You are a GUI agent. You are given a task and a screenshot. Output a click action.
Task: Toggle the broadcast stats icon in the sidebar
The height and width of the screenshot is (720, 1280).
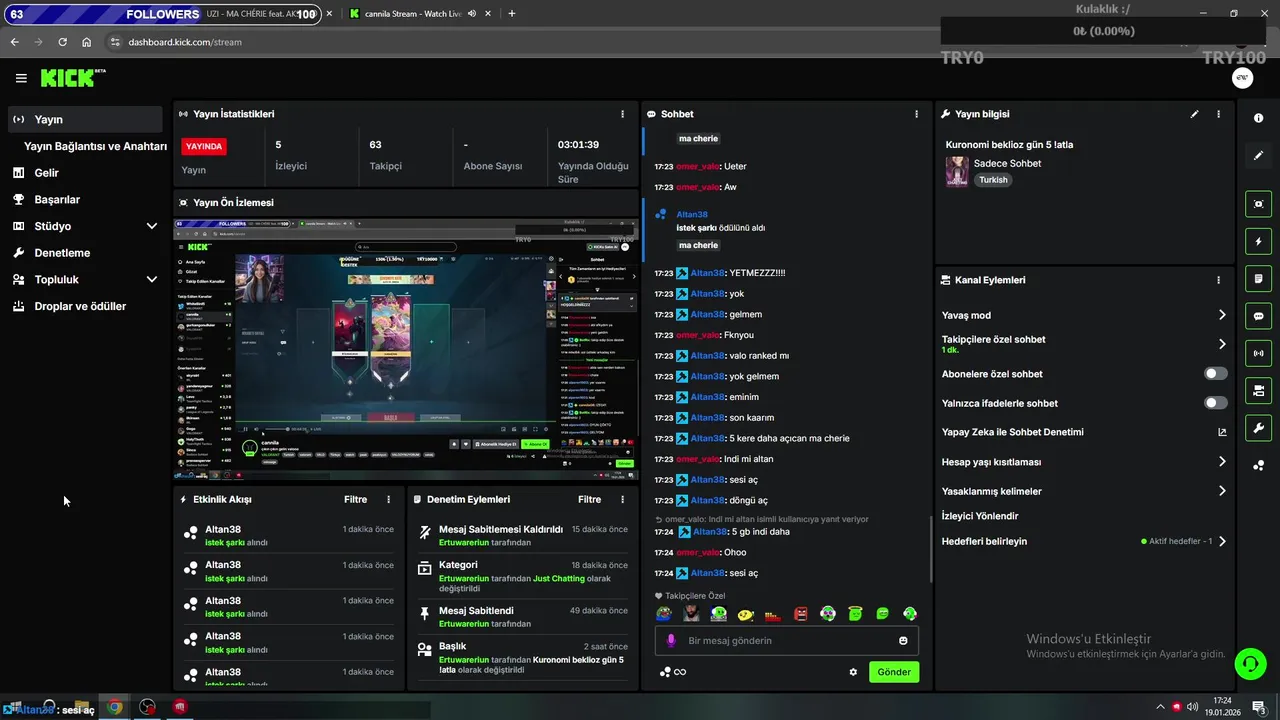click(x=1258, y=353)
